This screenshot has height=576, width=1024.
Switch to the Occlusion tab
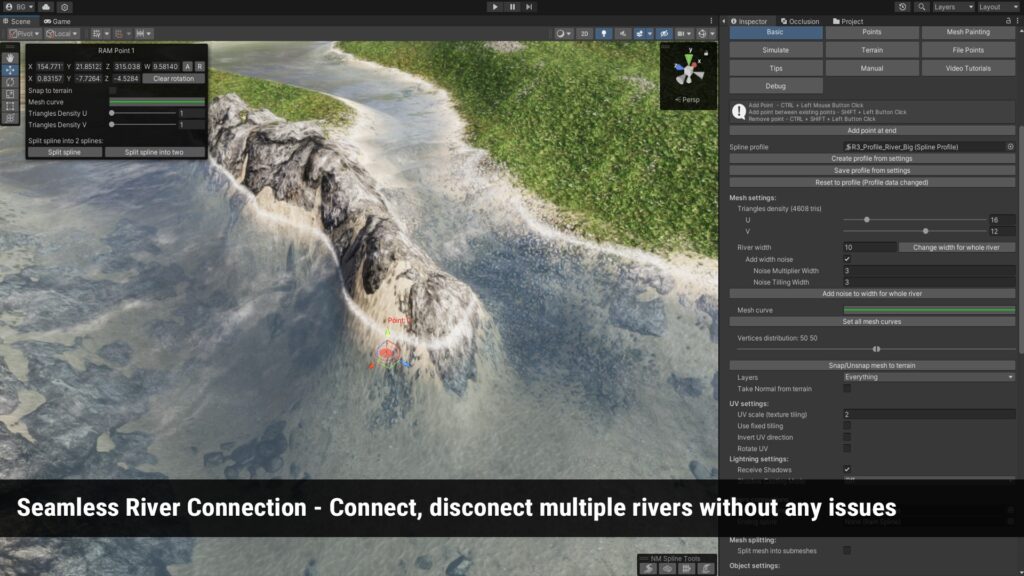tap(800, 21)
